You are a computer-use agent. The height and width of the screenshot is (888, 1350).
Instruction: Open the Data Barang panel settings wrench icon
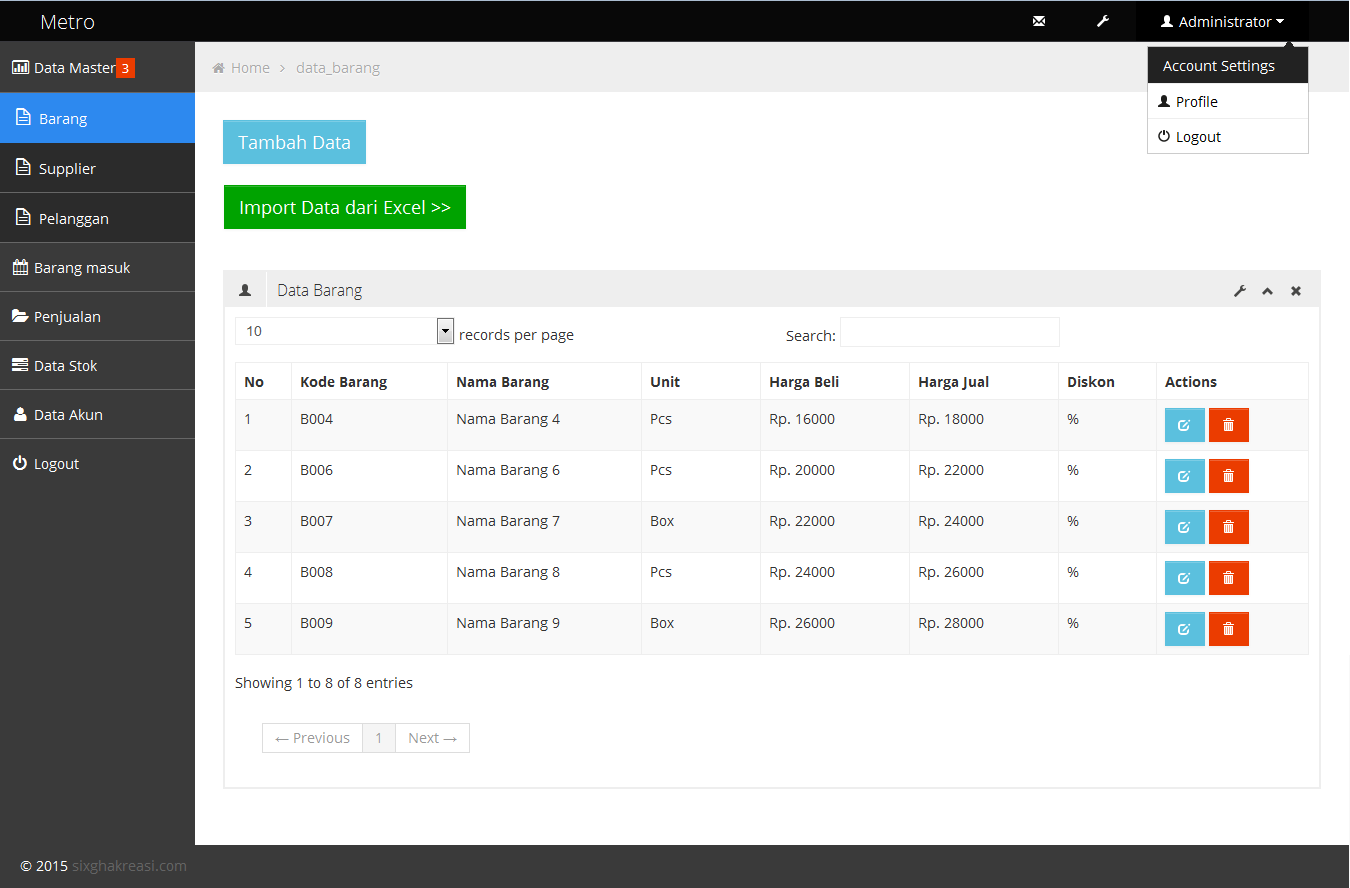tap(1240, 290)
